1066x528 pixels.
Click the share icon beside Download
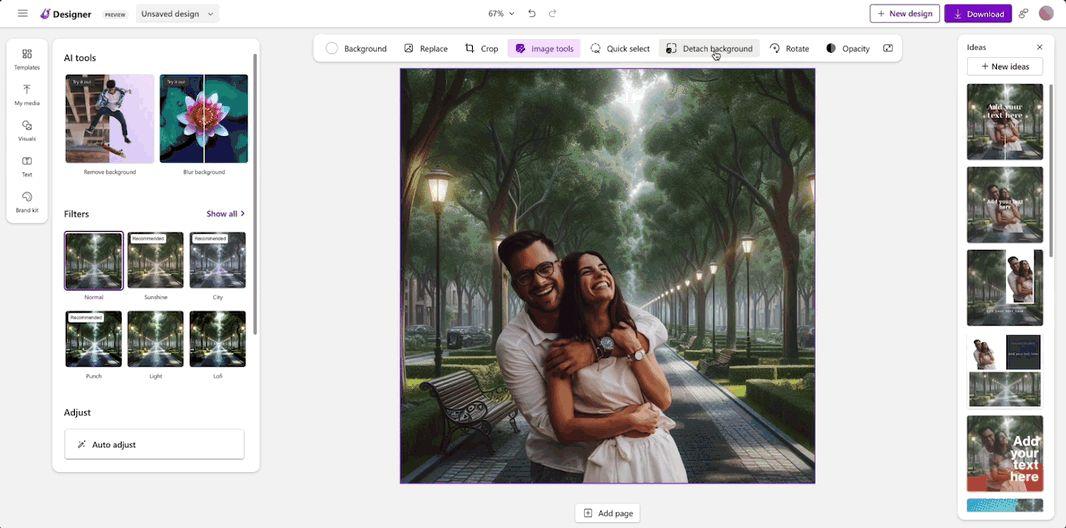pyautogui.click(x=1023, y=14)
